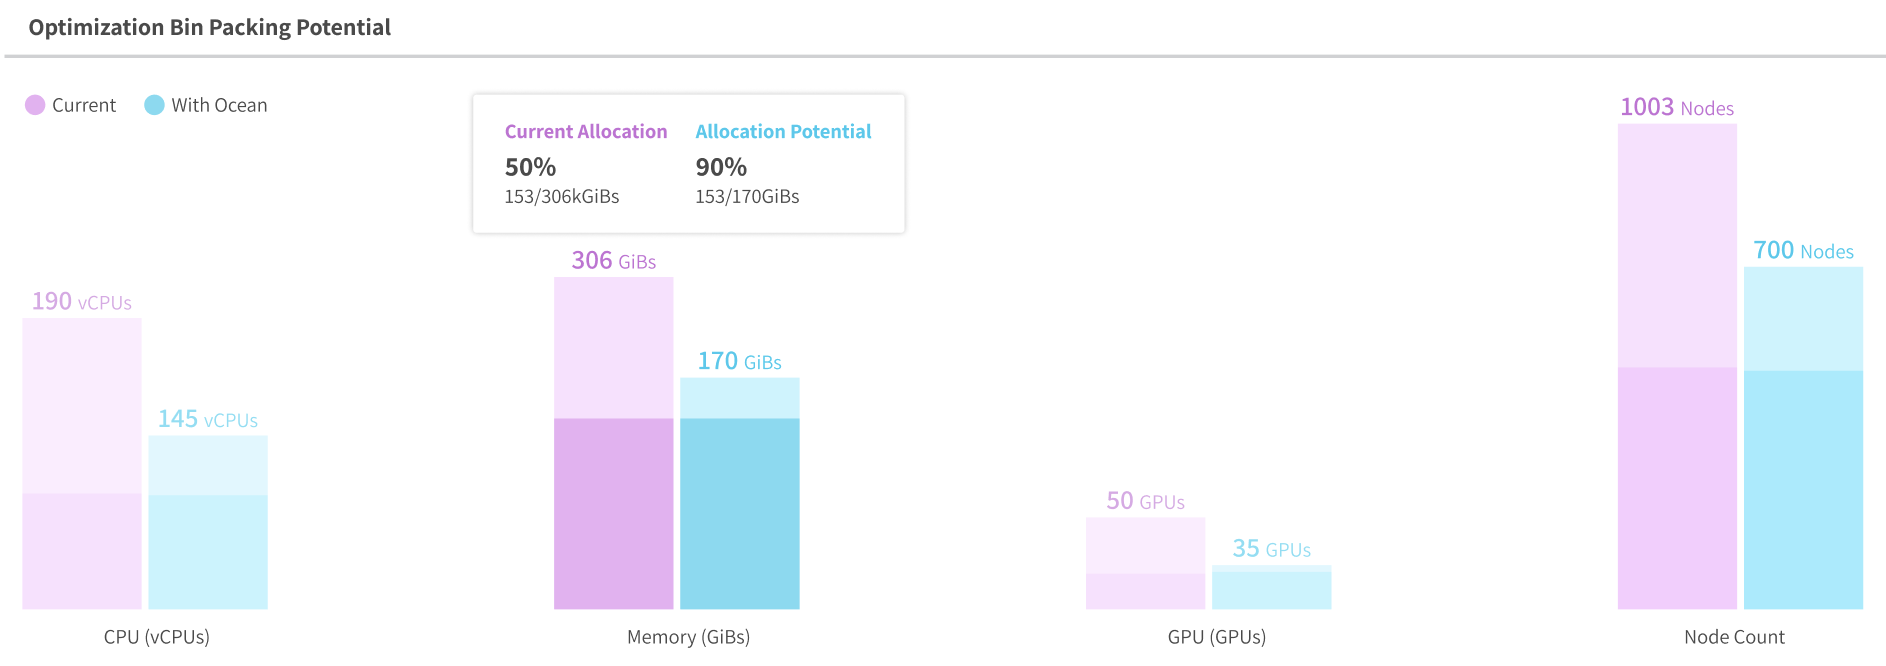This screenshot has height=666, width=1886.
Task: Click the "1003 Nodes" value label
Action: 1677,108
